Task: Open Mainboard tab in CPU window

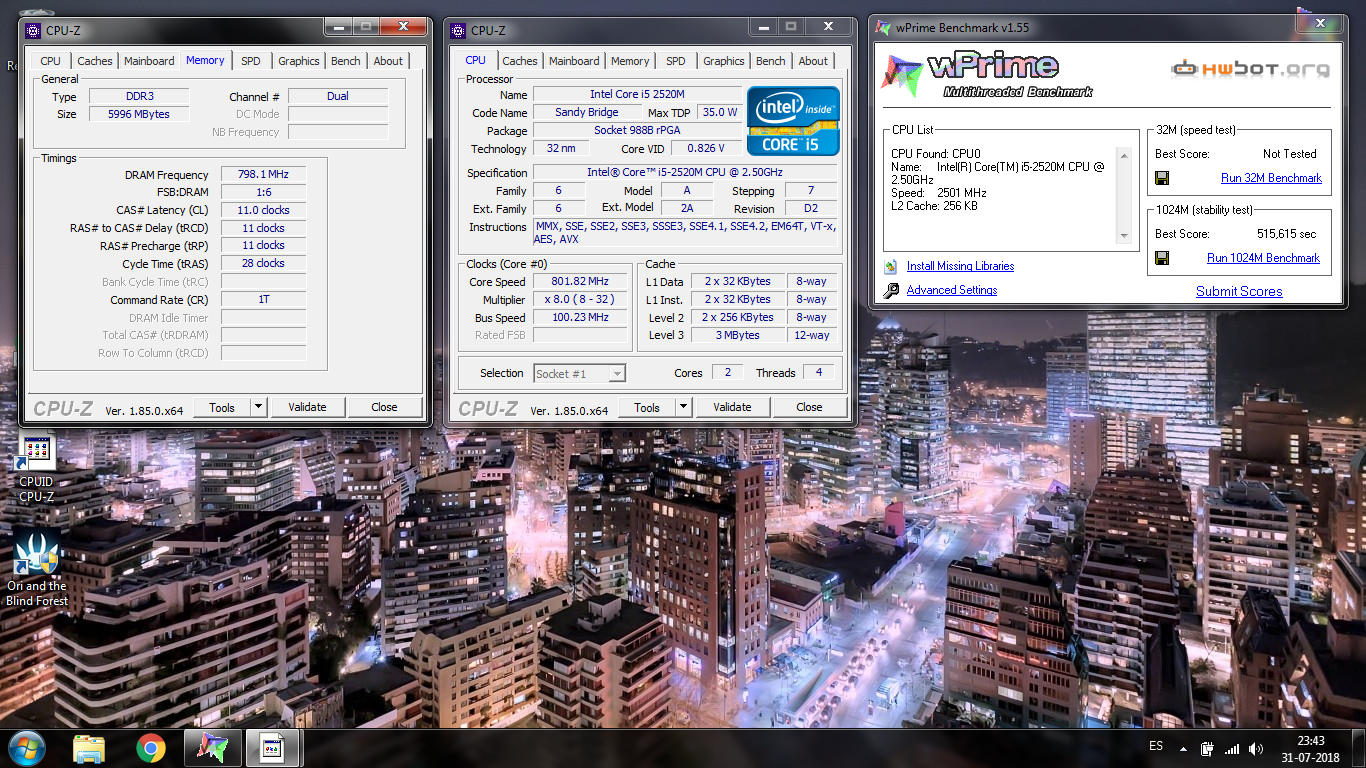Action: 574,61
